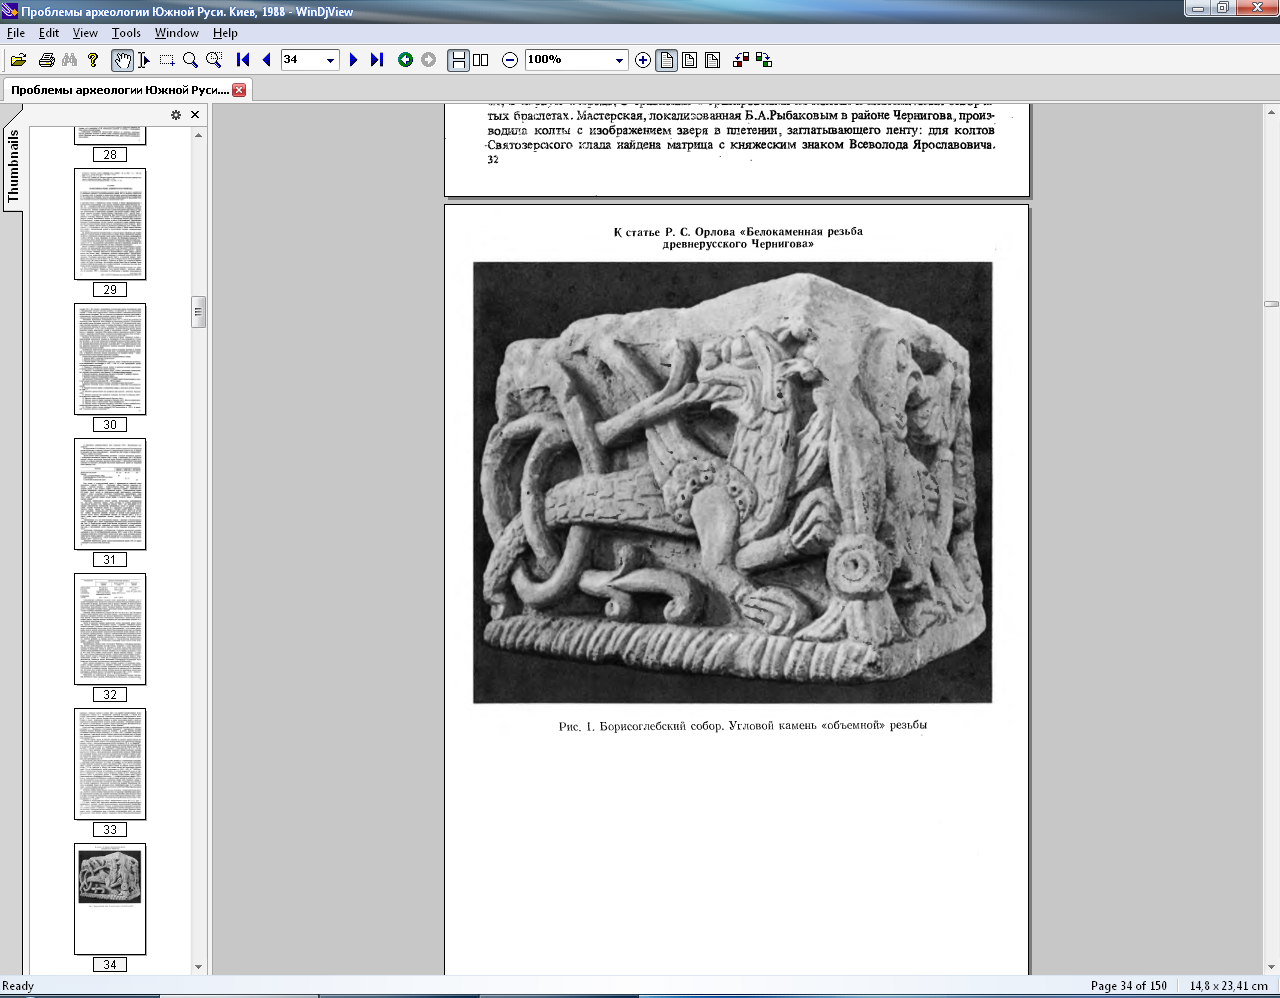Open the Help menu
Image resolution: width=1280 pixels, height=998 pixels.
pos(225,33)
